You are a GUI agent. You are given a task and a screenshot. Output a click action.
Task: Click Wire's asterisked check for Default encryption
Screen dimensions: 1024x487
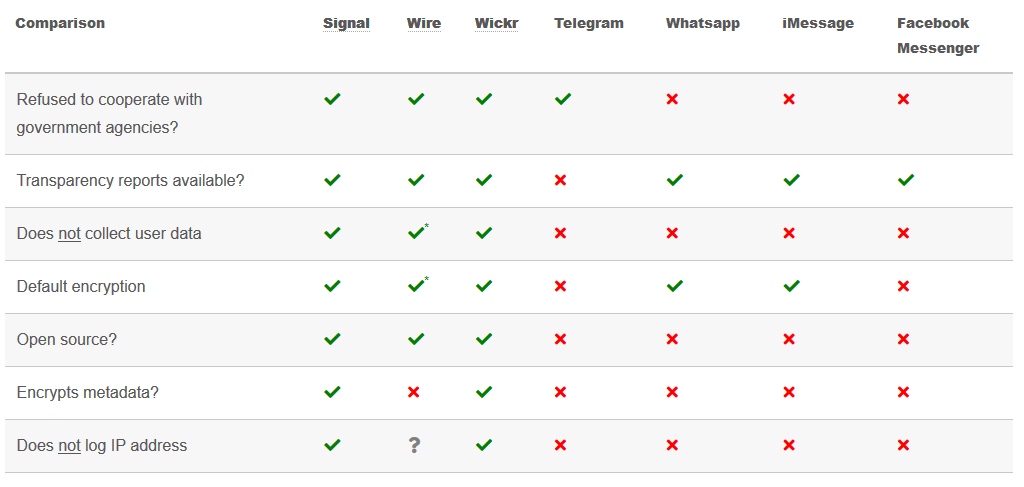point(417,286)
